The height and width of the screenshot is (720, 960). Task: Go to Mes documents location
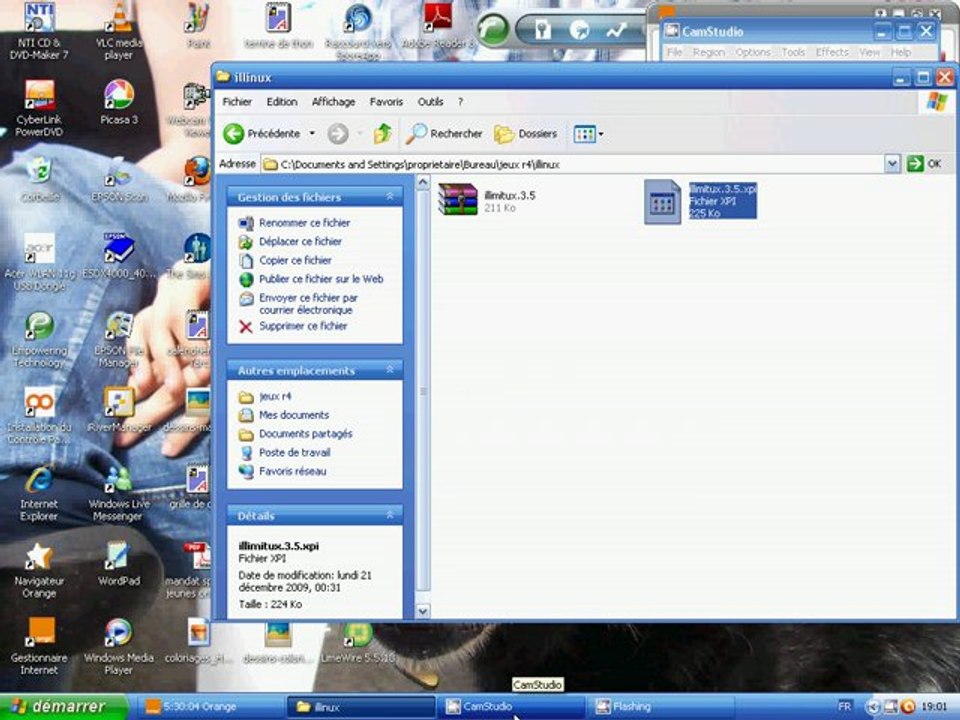pos(294,415)
